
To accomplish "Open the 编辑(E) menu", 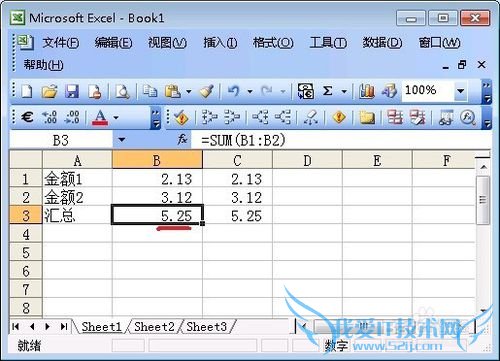I will click(113, 43).
